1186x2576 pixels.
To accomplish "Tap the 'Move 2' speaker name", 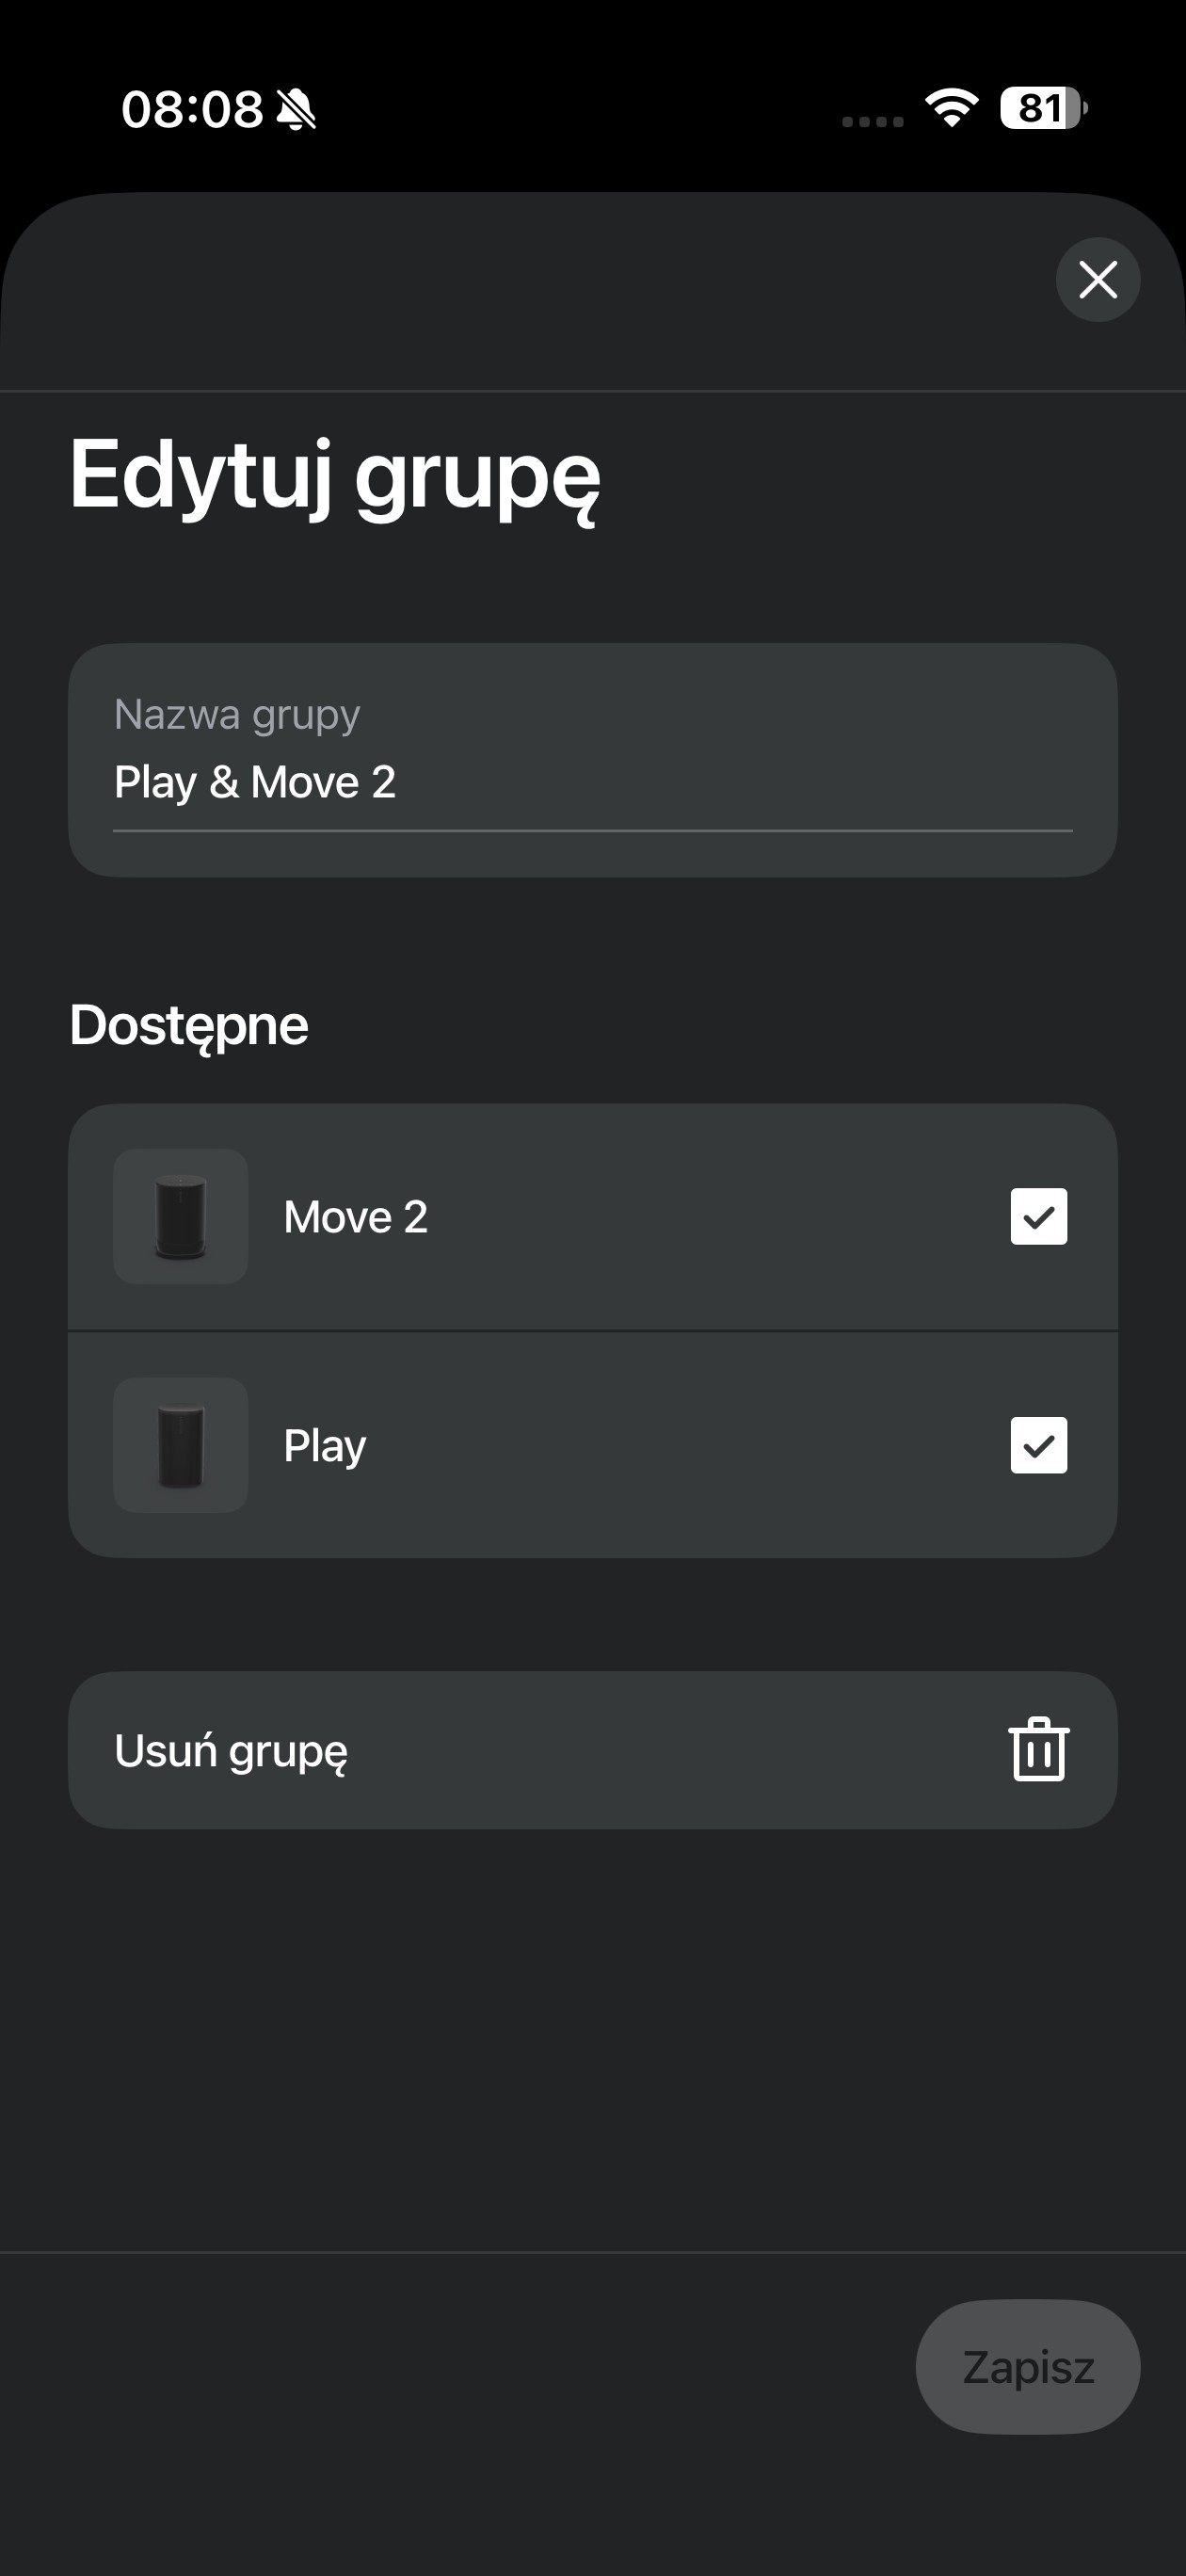I will click(356, 1217).
